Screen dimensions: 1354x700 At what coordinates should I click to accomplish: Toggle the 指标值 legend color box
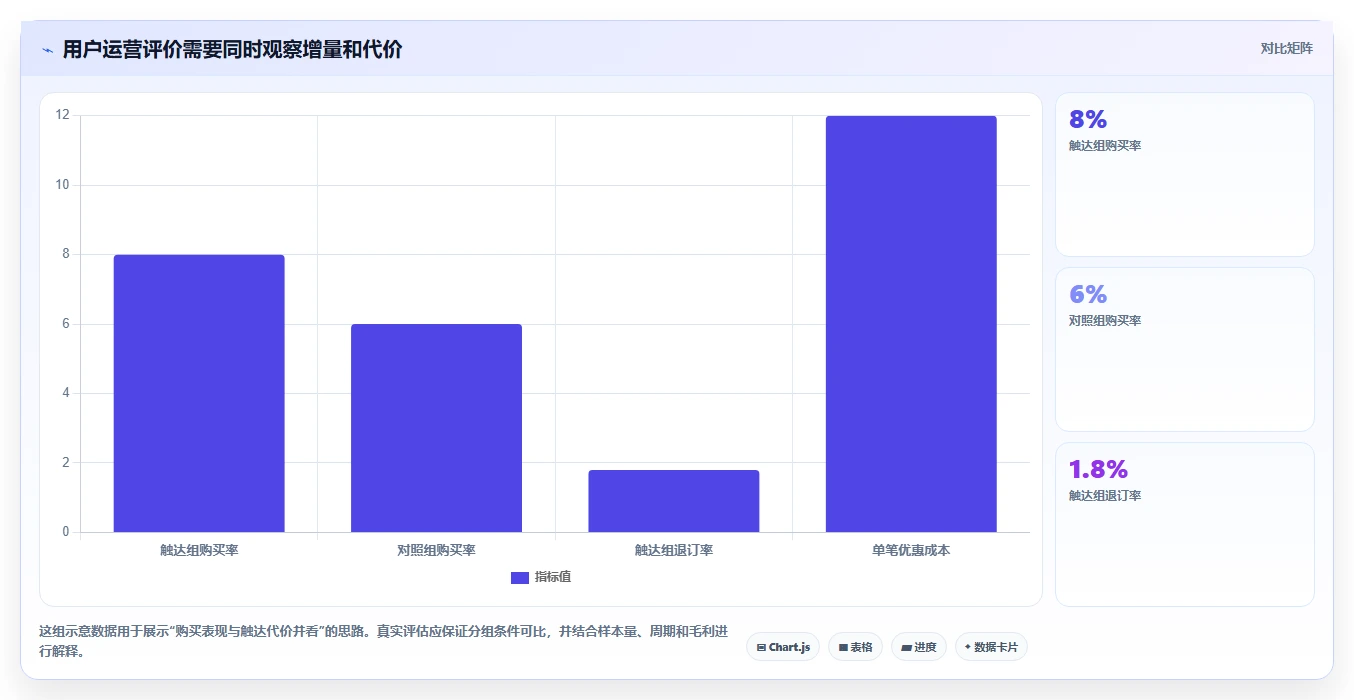point(519,577)
